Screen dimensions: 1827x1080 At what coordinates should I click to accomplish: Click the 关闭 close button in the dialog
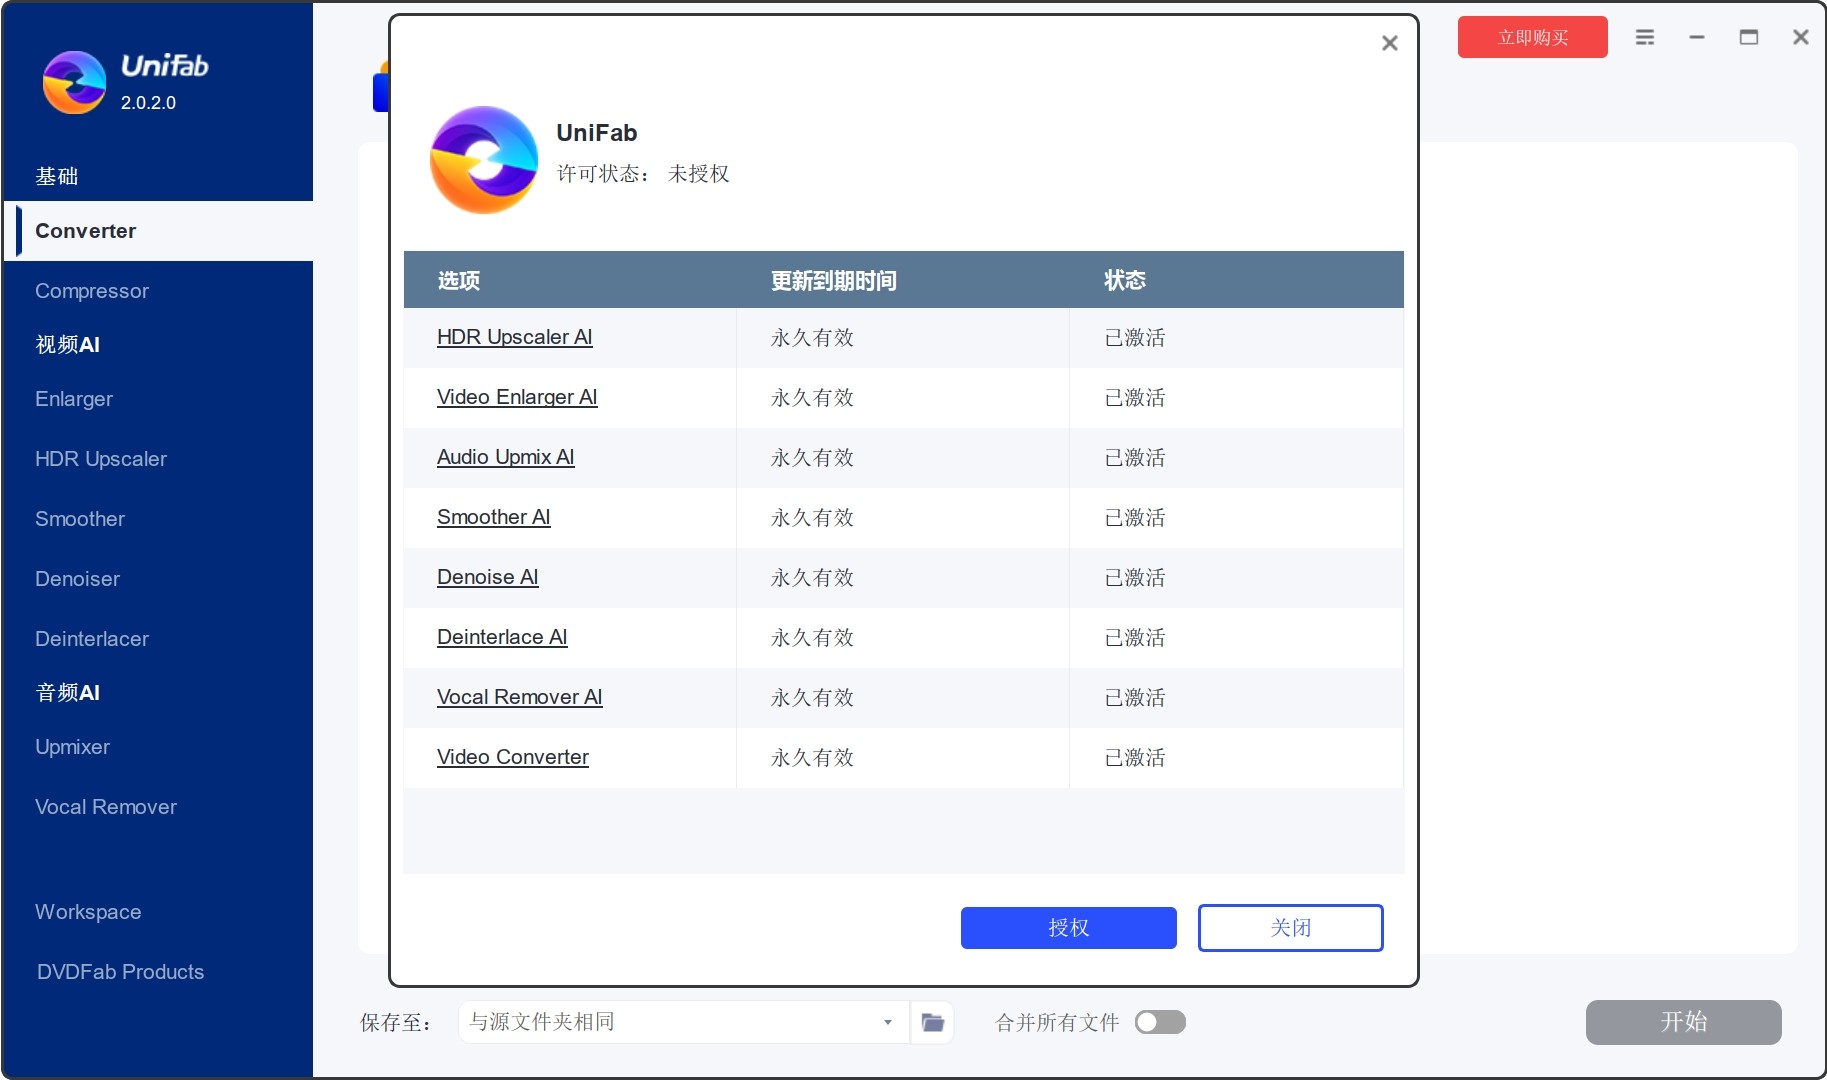click(1290, 928)
